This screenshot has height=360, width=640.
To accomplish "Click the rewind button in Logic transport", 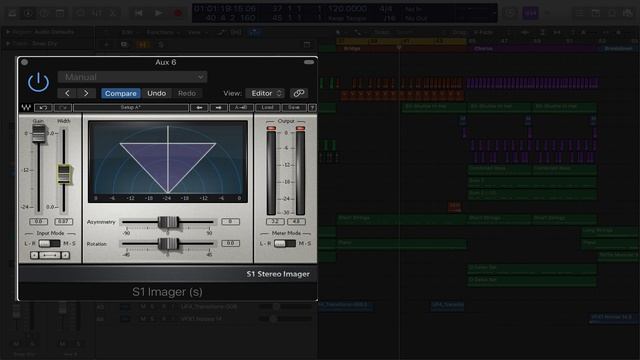I will [139, 13].
